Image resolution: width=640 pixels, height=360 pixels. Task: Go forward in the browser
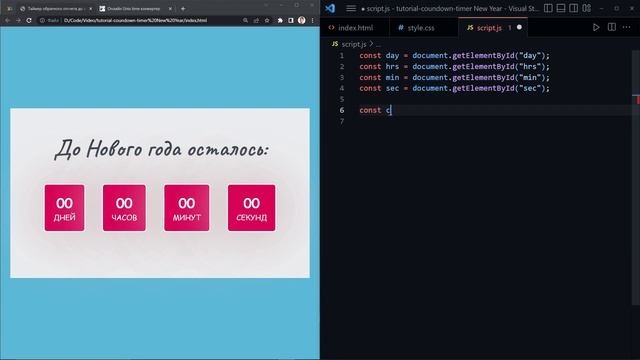click(x=18, y=20)
